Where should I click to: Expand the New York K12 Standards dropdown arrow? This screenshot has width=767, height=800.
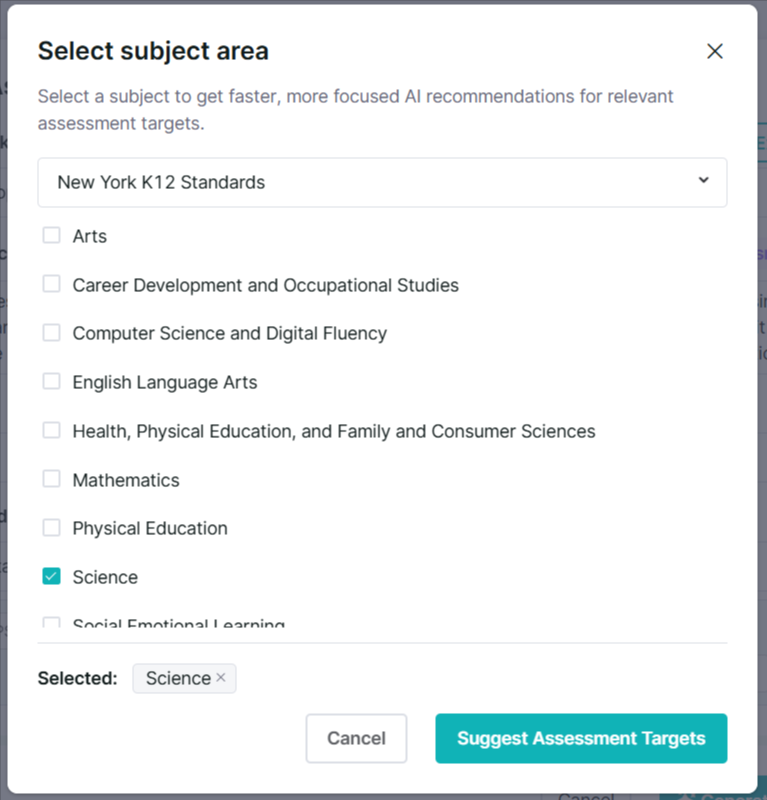(704, 180)
